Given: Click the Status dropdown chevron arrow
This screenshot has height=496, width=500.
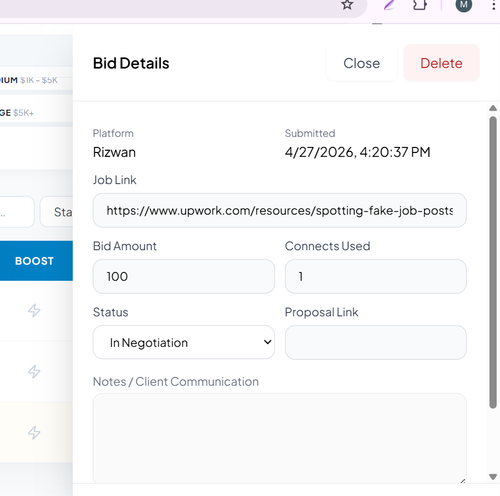Looking at the screenshot, I should tap(267, 342).
